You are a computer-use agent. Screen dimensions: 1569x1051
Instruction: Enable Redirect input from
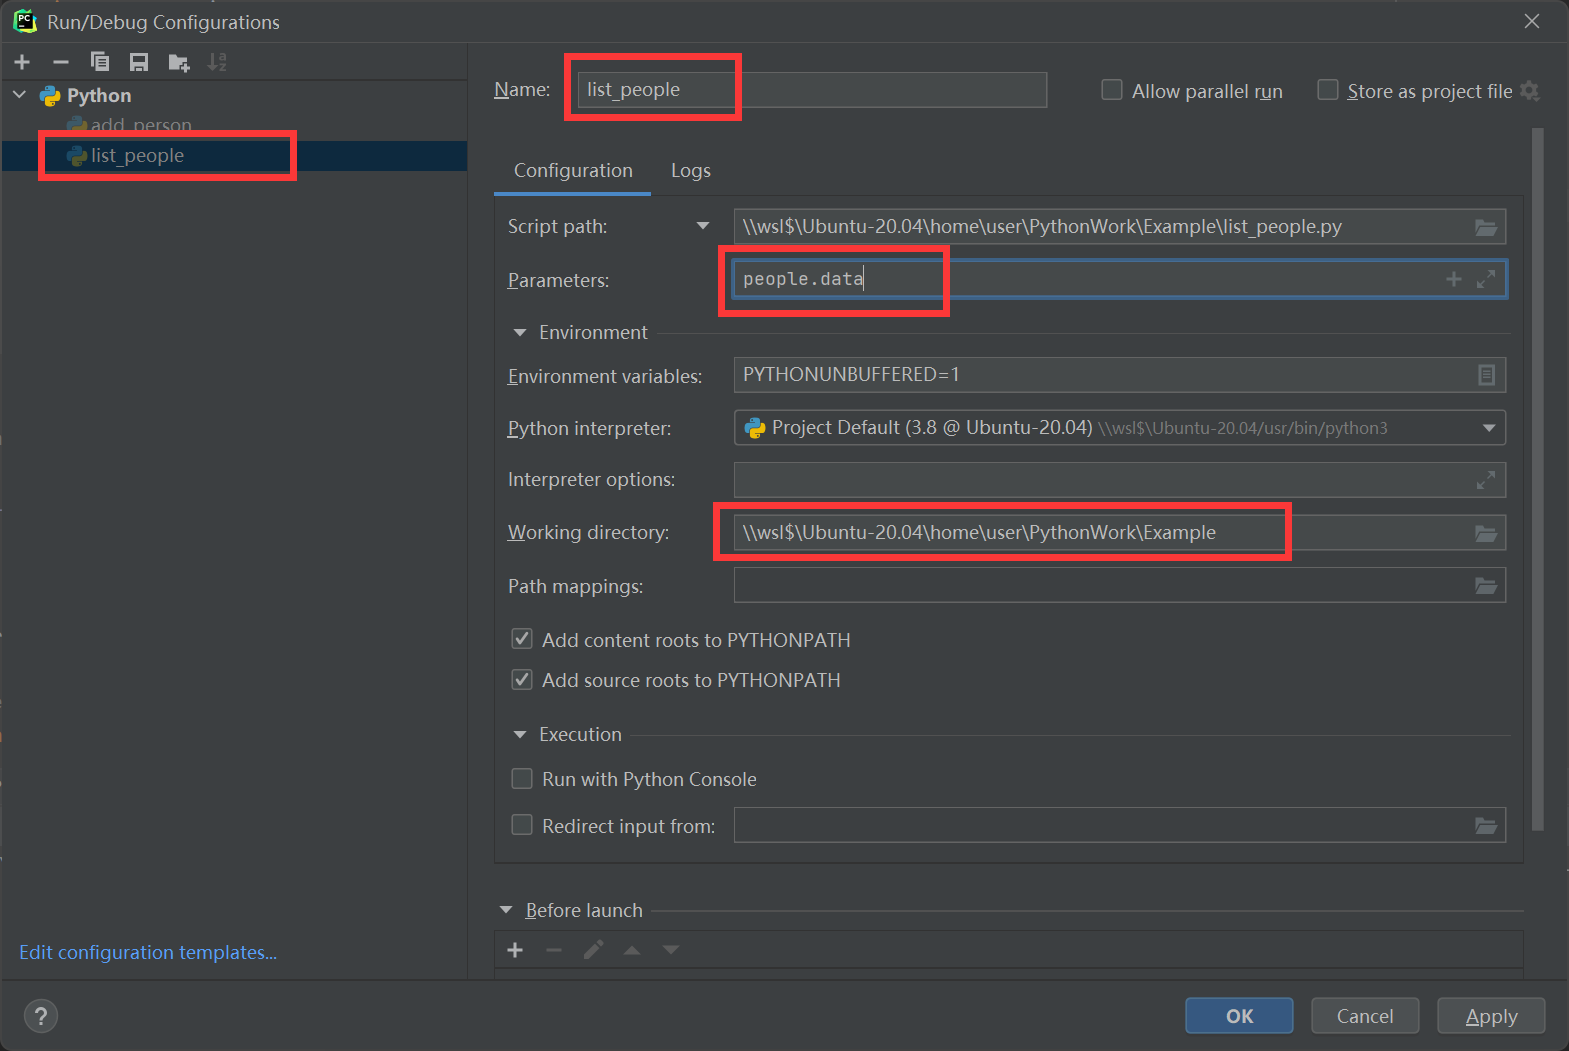522,825
